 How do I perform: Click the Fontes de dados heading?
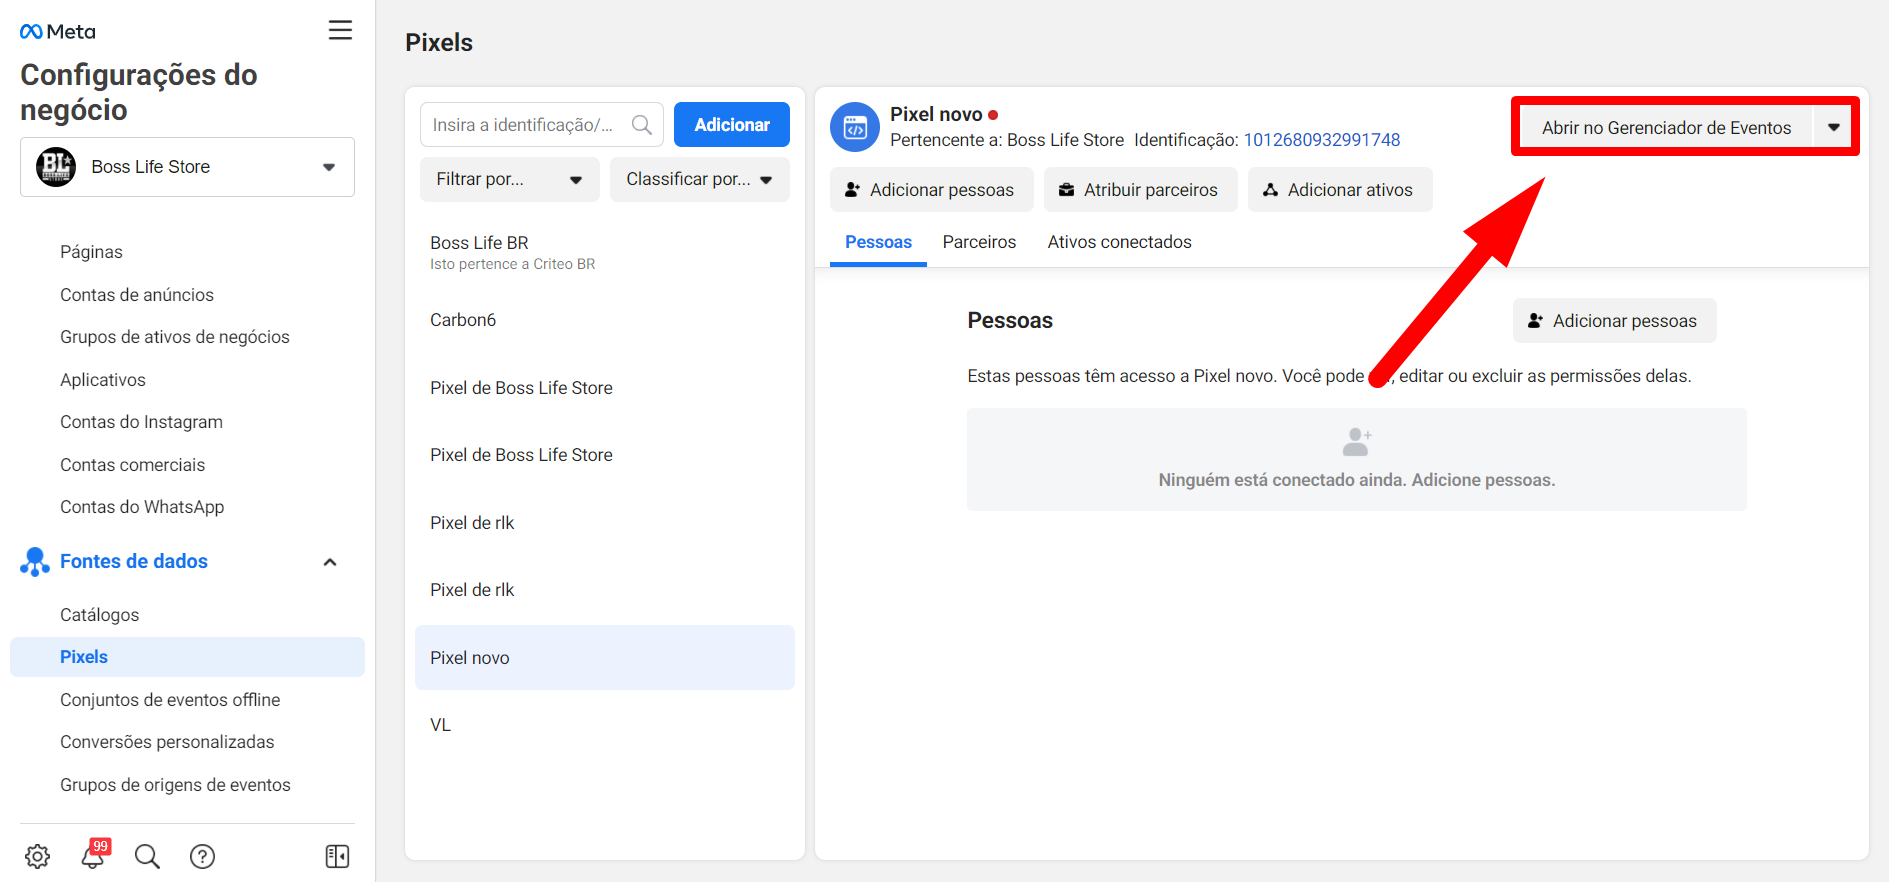134,562
